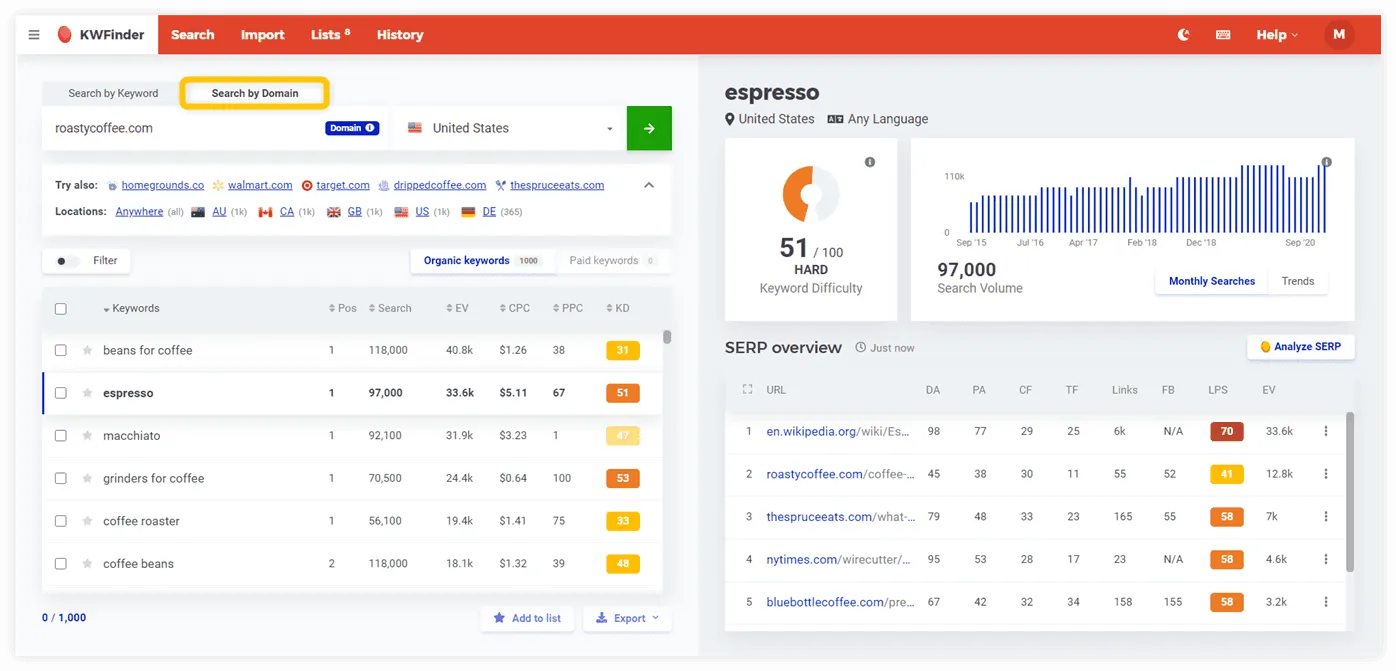Viewport: 1396px width, 671px height.
Task: Open the History menu item
Action: coord(400,35)
